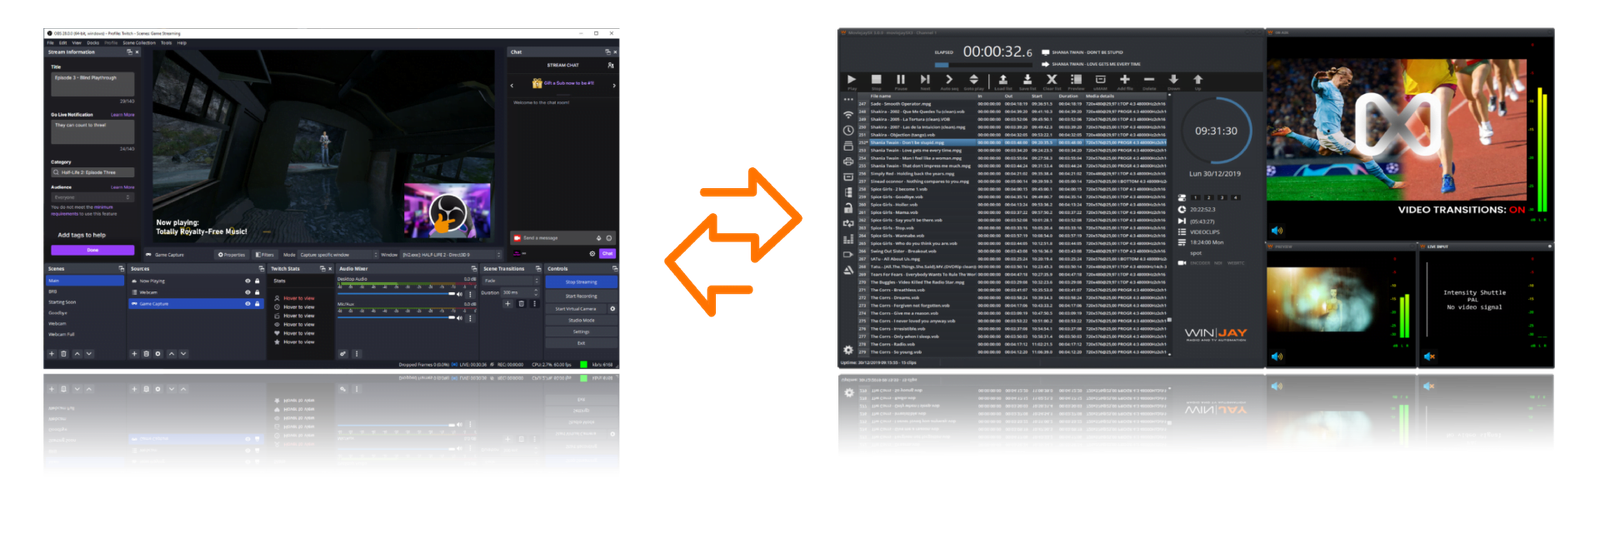The width and height of the screenshot is (1600, 543).
Task: Open Filters for the Game Capture source
Action: (x=265, y=255)
